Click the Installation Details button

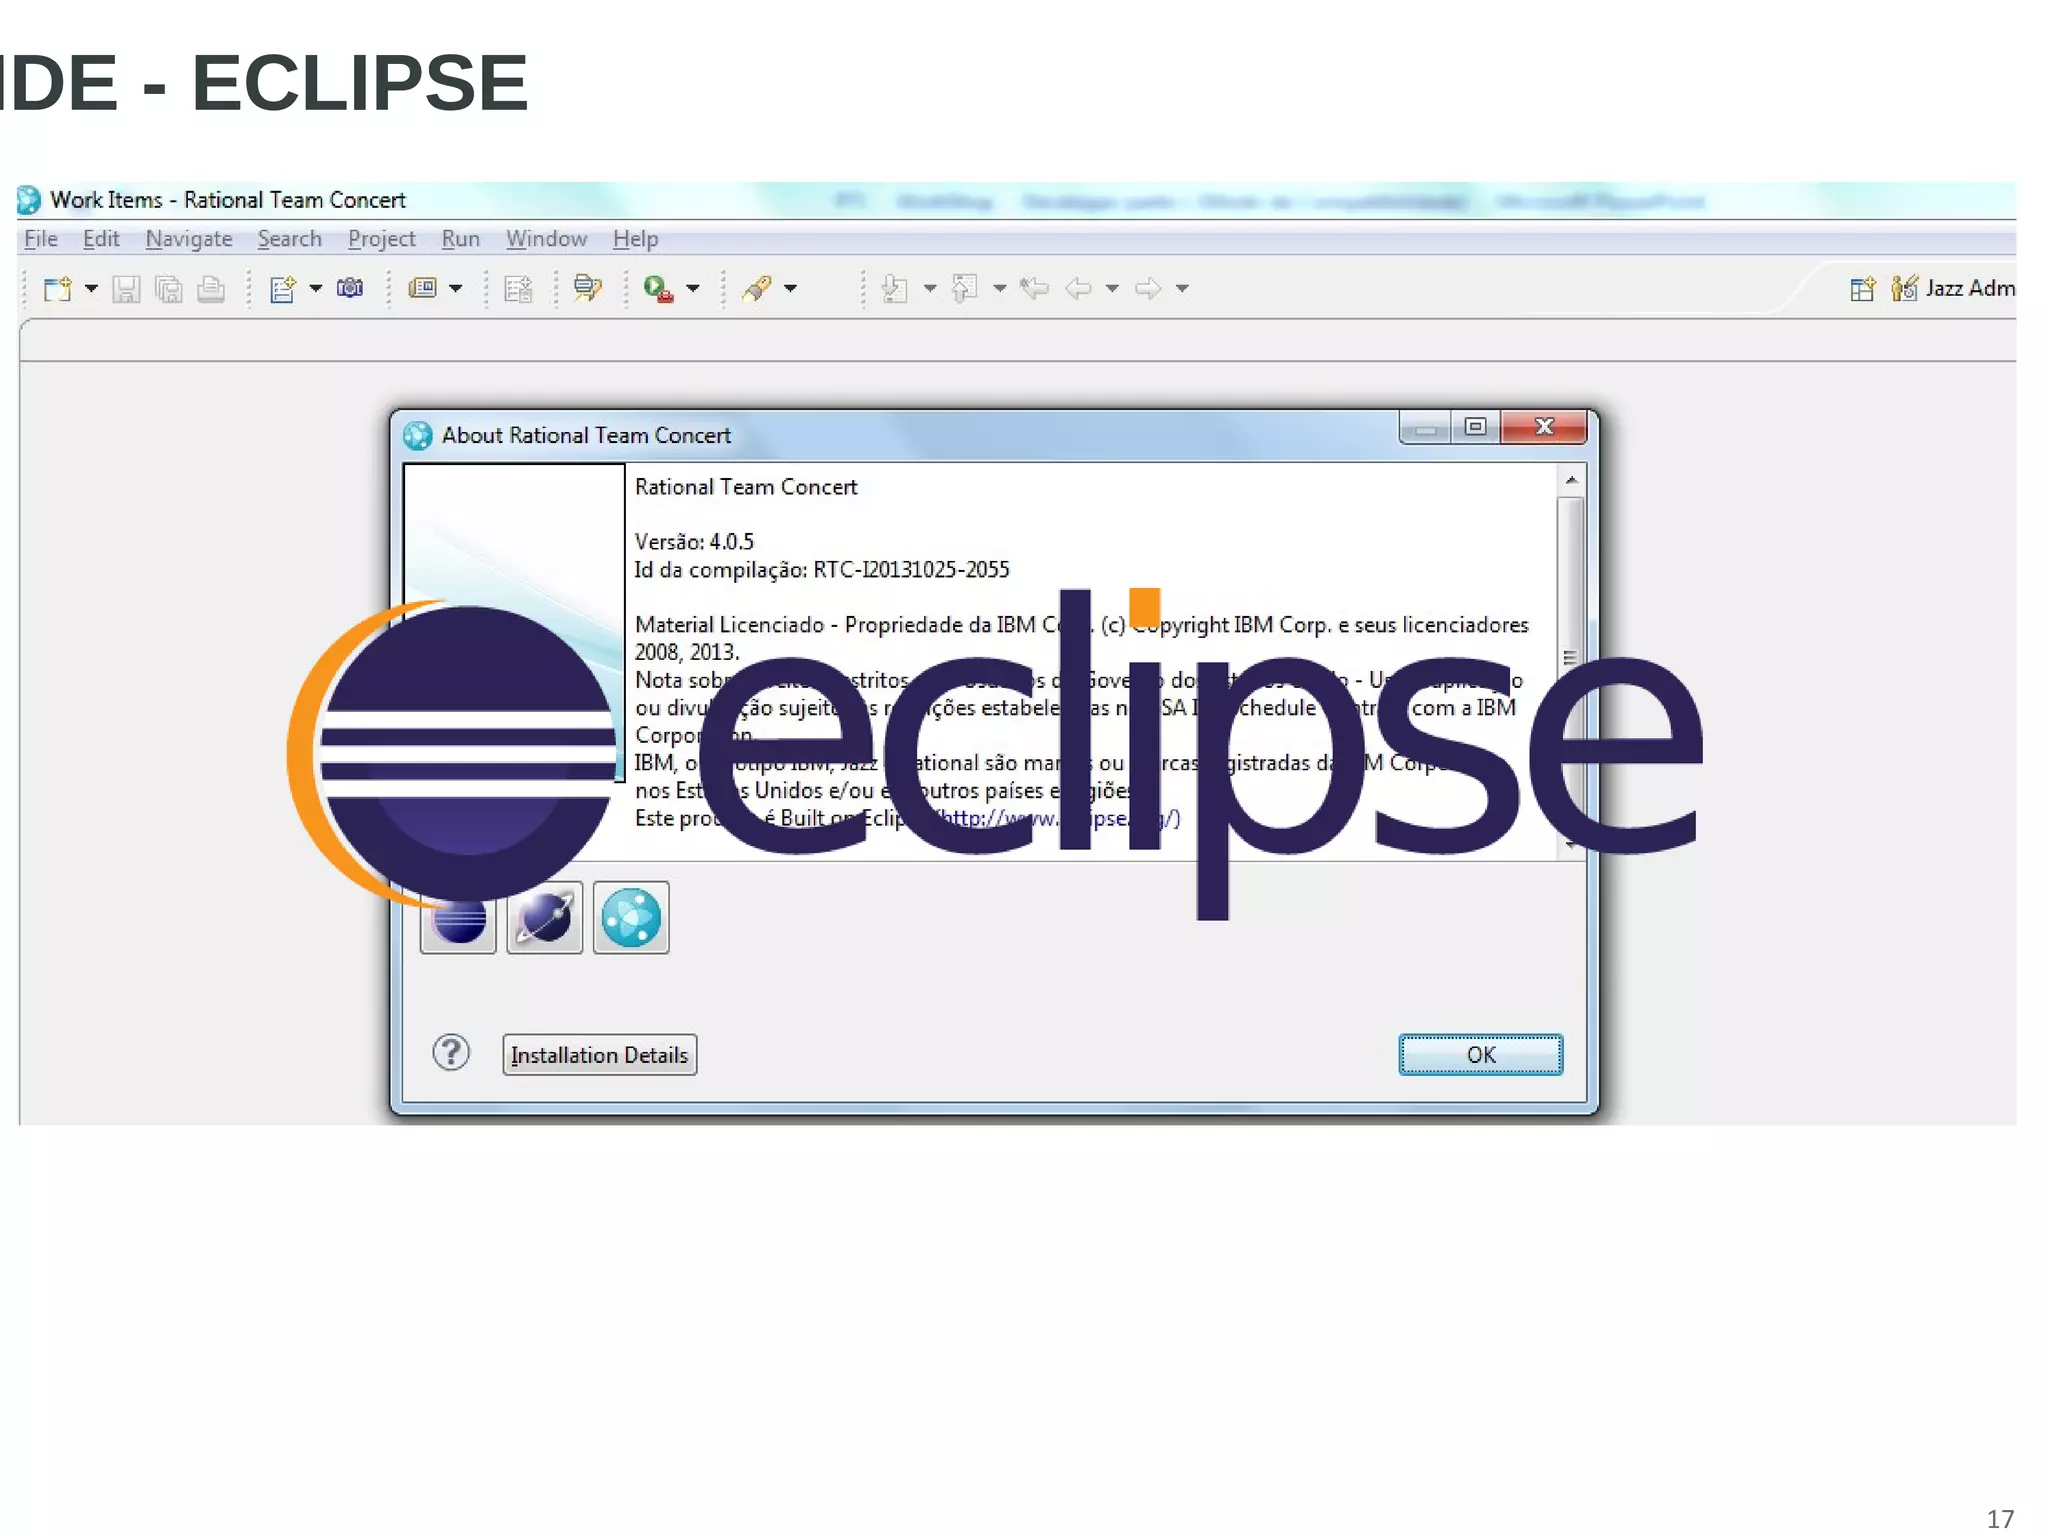599,1055
